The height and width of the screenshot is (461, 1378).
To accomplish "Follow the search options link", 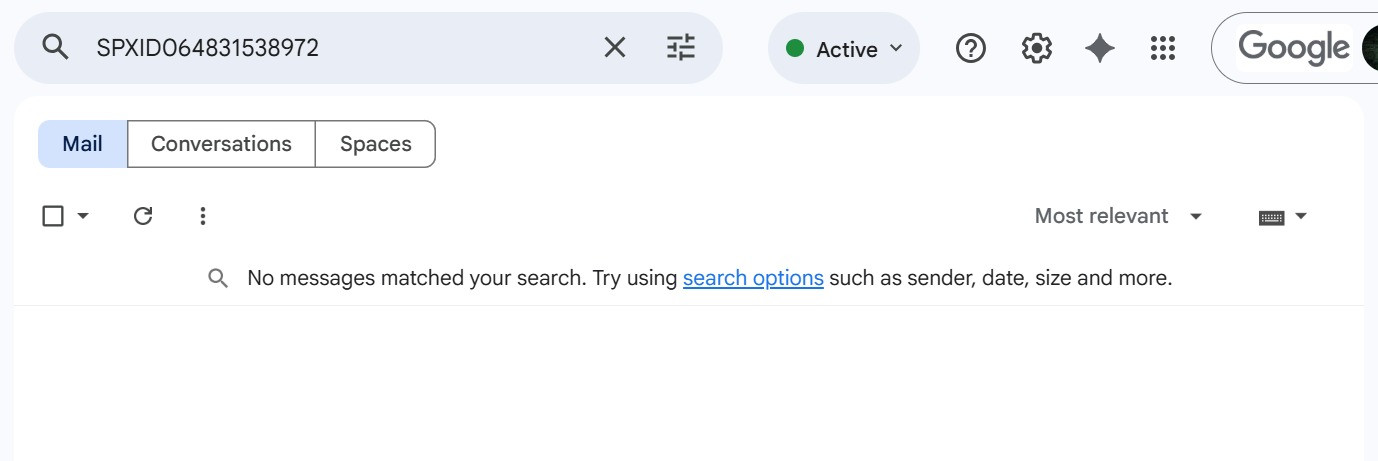I will 753,278.
